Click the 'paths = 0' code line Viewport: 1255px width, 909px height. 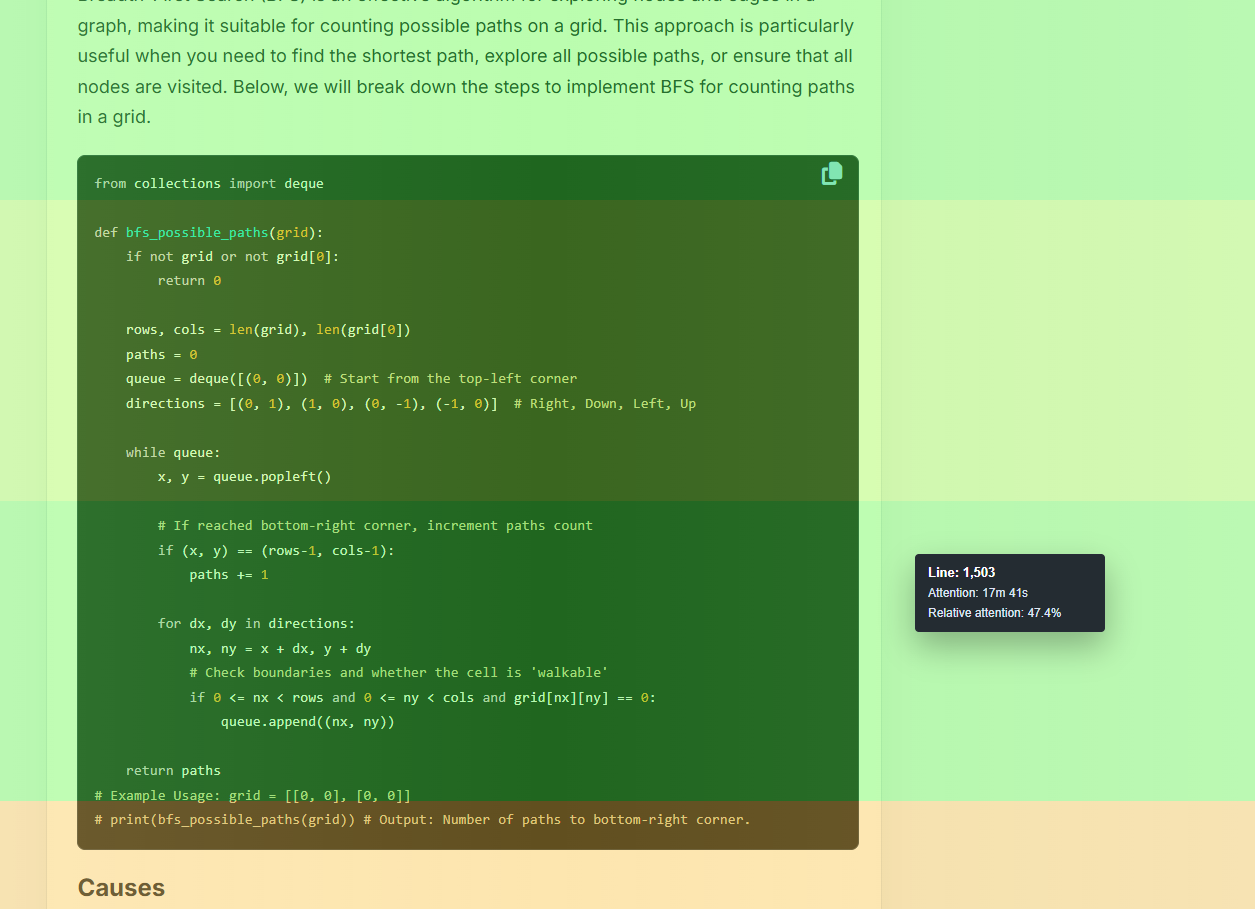[162, 354]
